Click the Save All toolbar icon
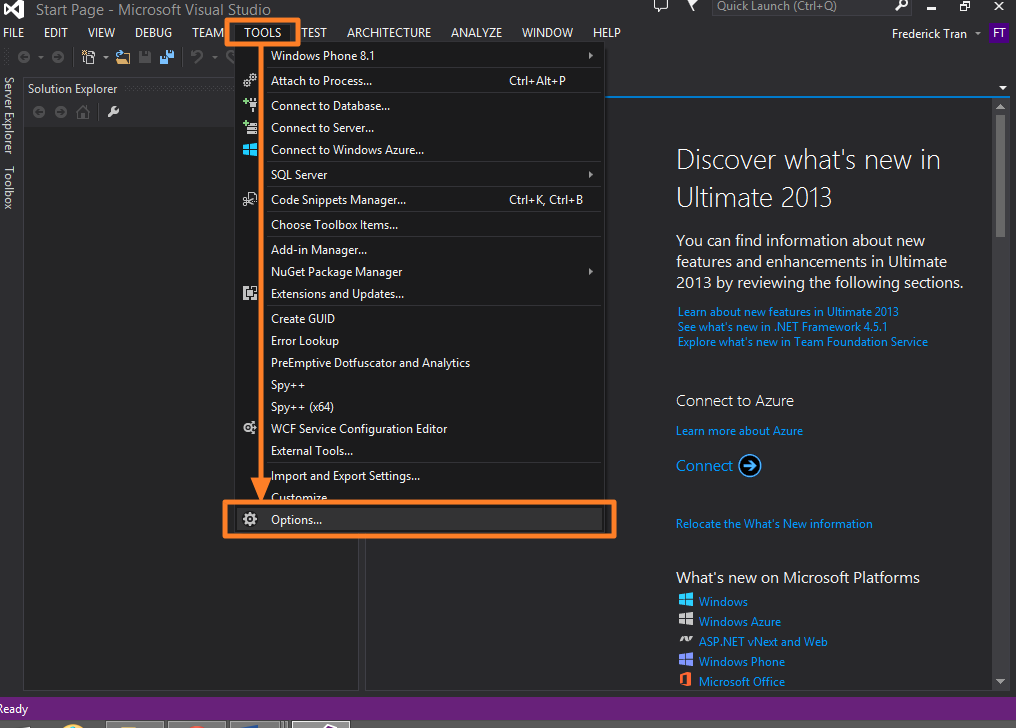This screenshot has height=728, width=1016. point(167,57)
